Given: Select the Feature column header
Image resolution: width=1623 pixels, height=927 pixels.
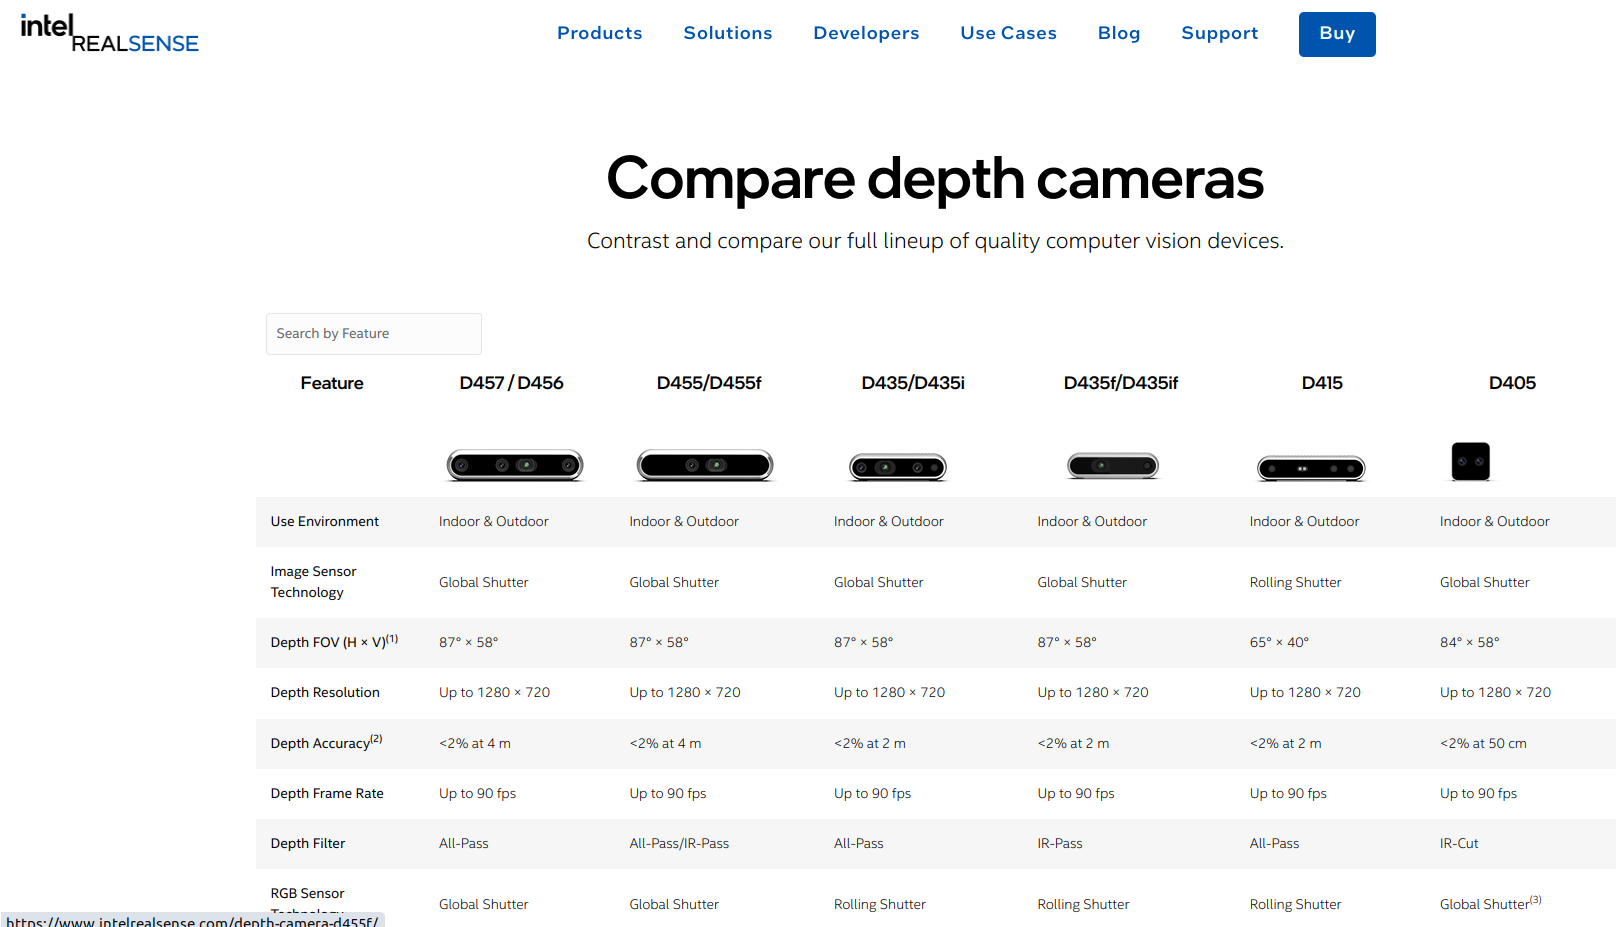Looking at the screenshot, I should (x=332, y=383).
